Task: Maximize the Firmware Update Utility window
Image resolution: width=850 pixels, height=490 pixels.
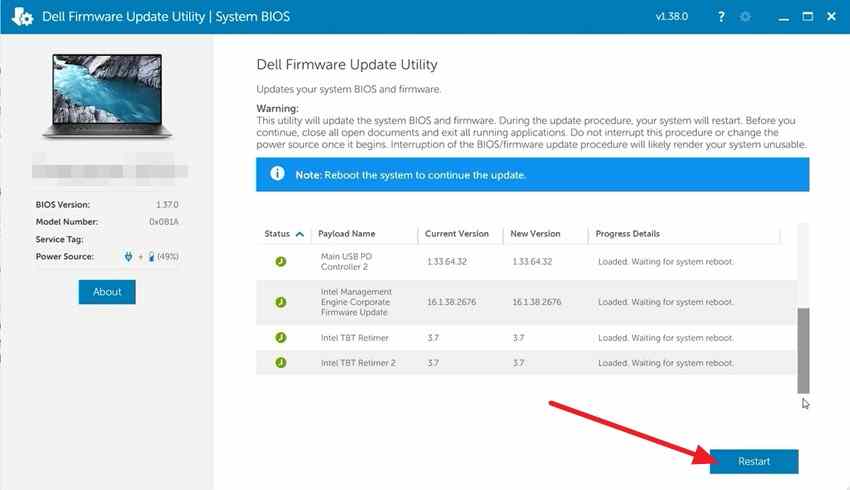Action: [x=808, y=16]
